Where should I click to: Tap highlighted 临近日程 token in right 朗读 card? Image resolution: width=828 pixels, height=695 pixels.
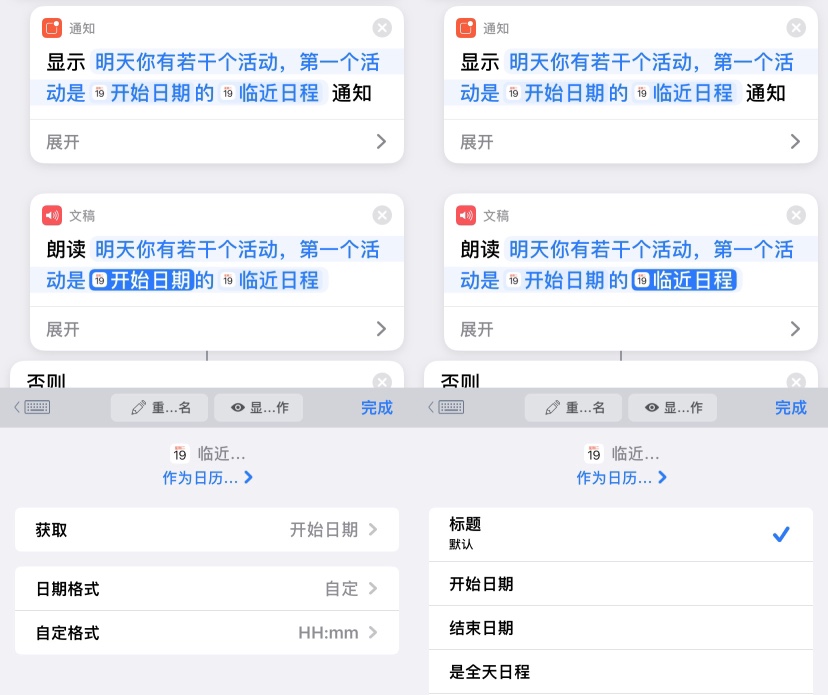click(x=684, y=280)
